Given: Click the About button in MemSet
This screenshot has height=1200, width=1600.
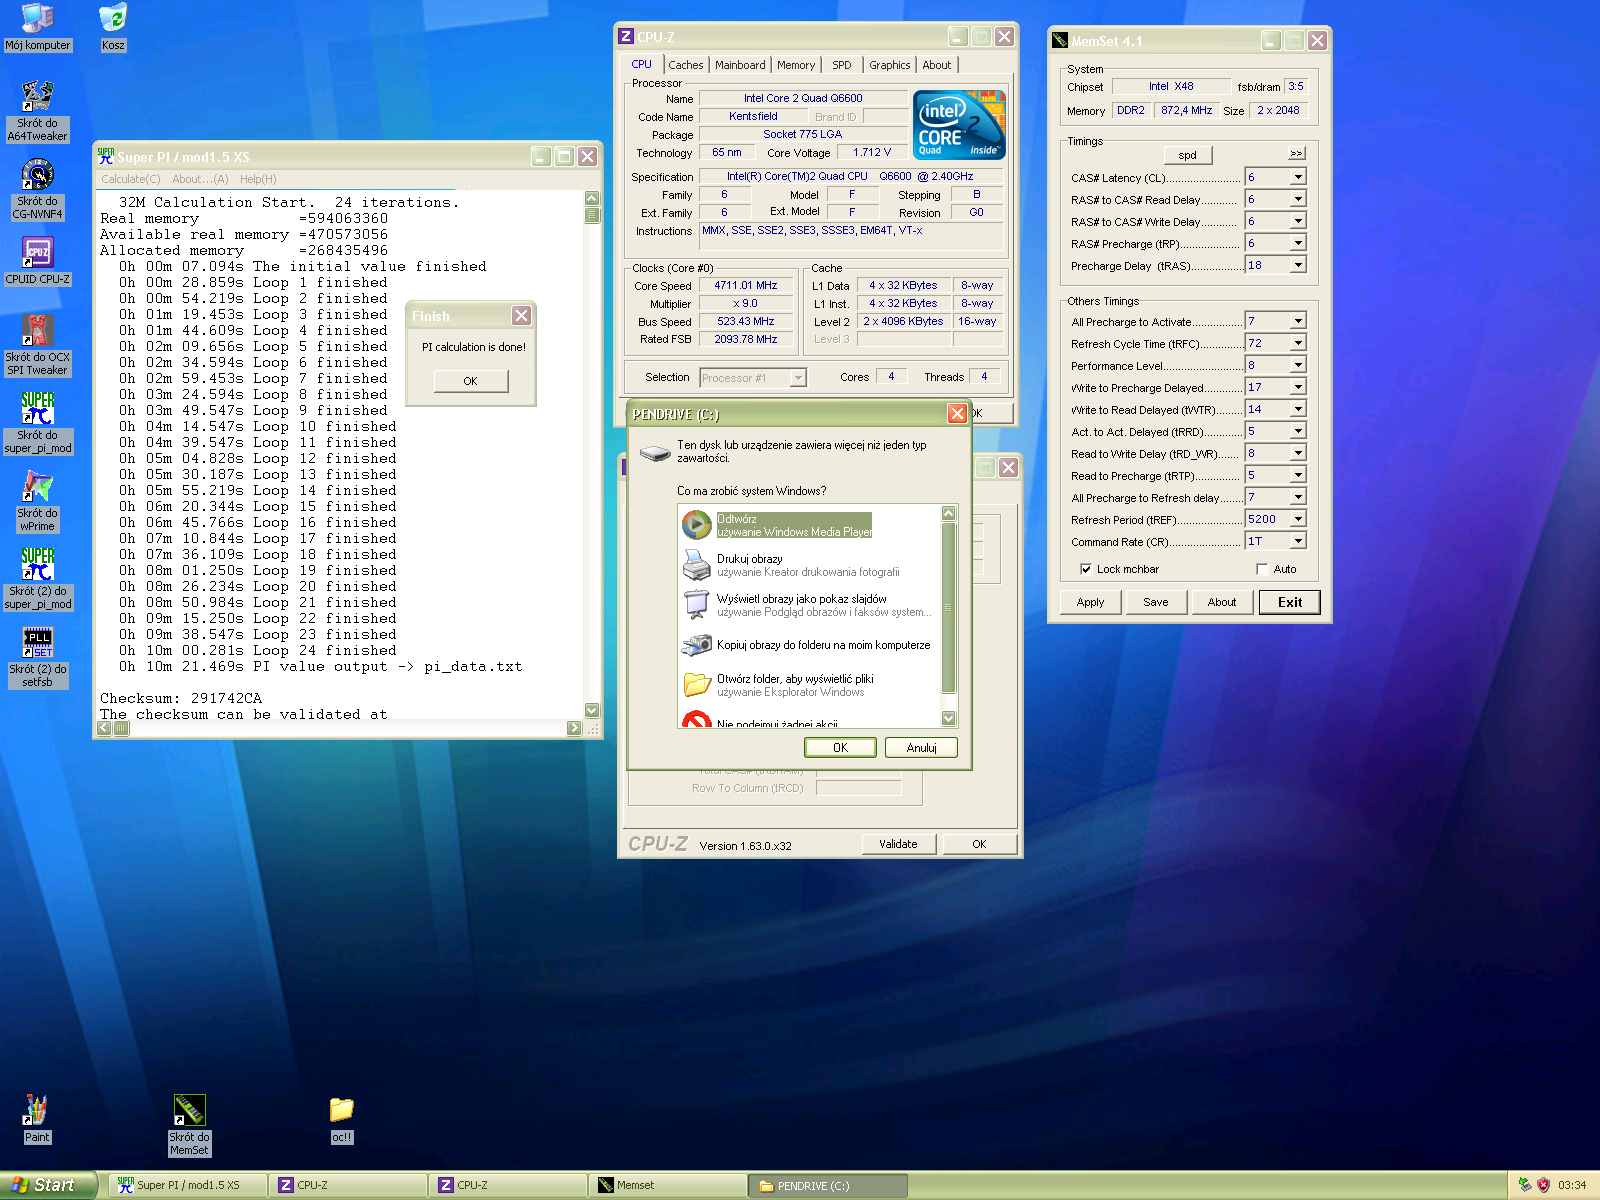Looking at the screenshot, I should 1222,602.
